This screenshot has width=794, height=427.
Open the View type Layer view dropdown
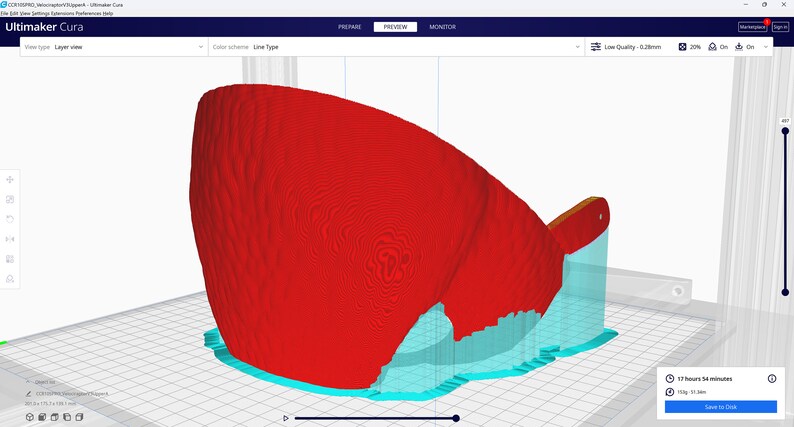[x=114, y=47]
